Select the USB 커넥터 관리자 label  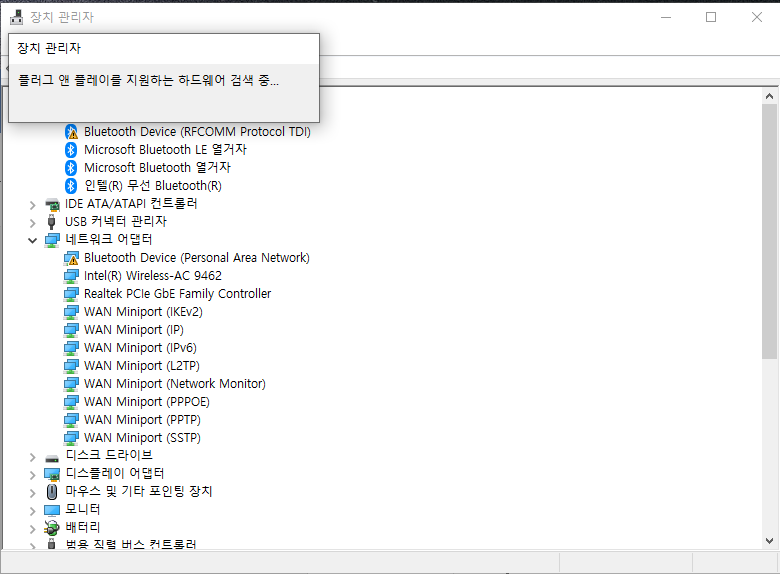coord(116,221)
